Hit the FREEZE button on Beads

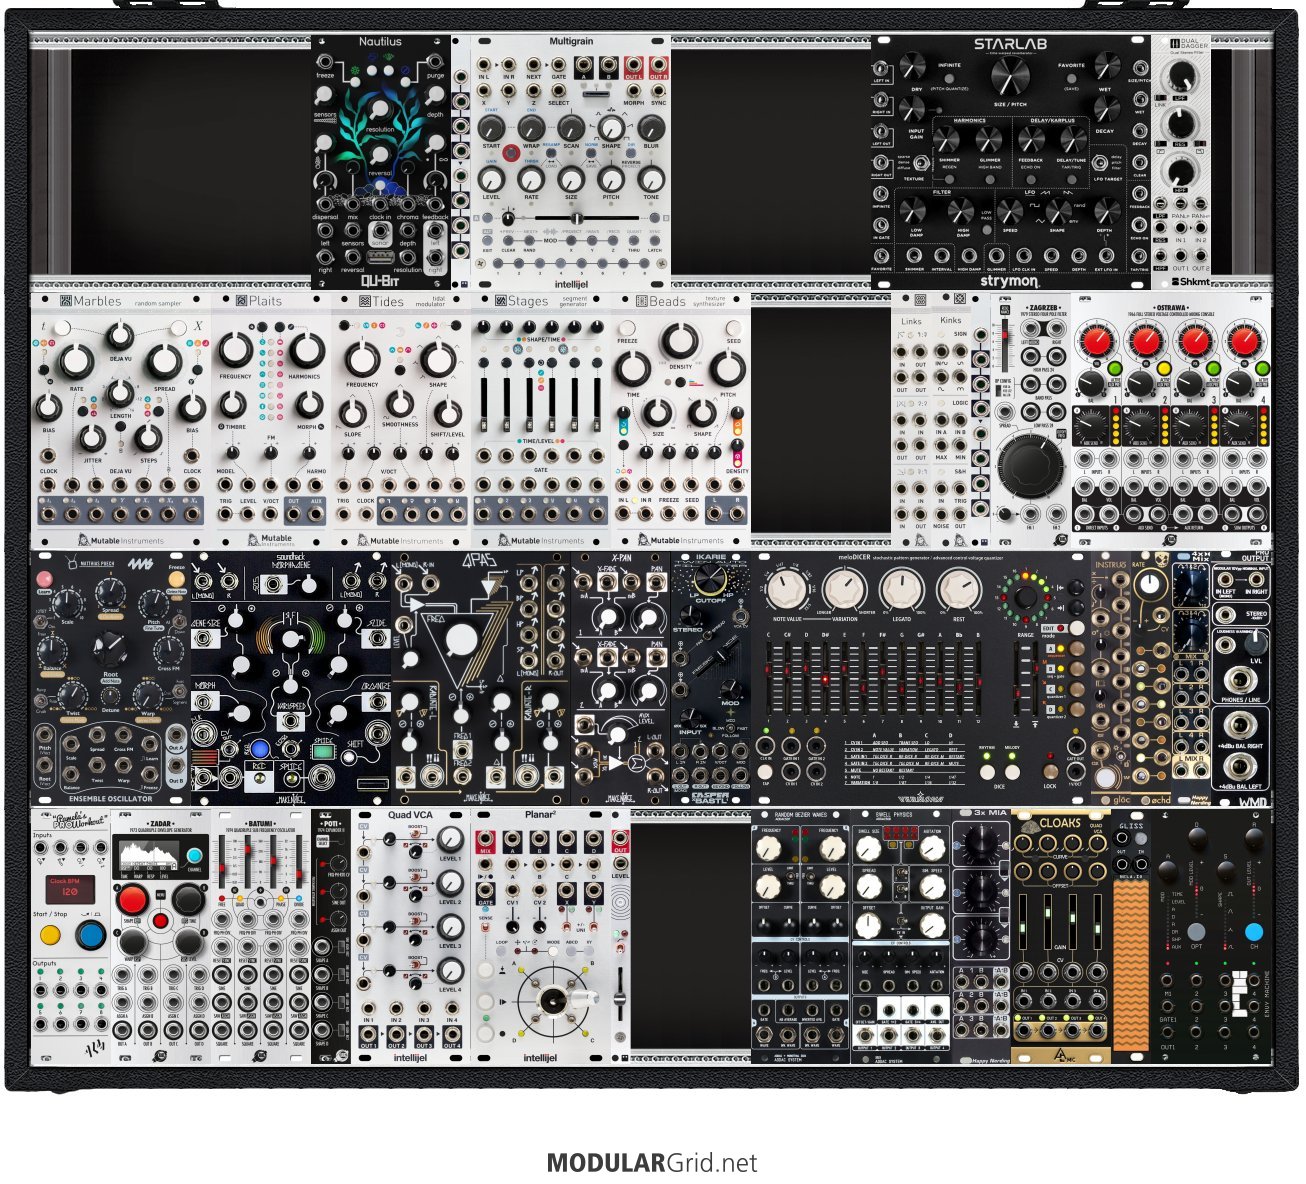point(627,328)
